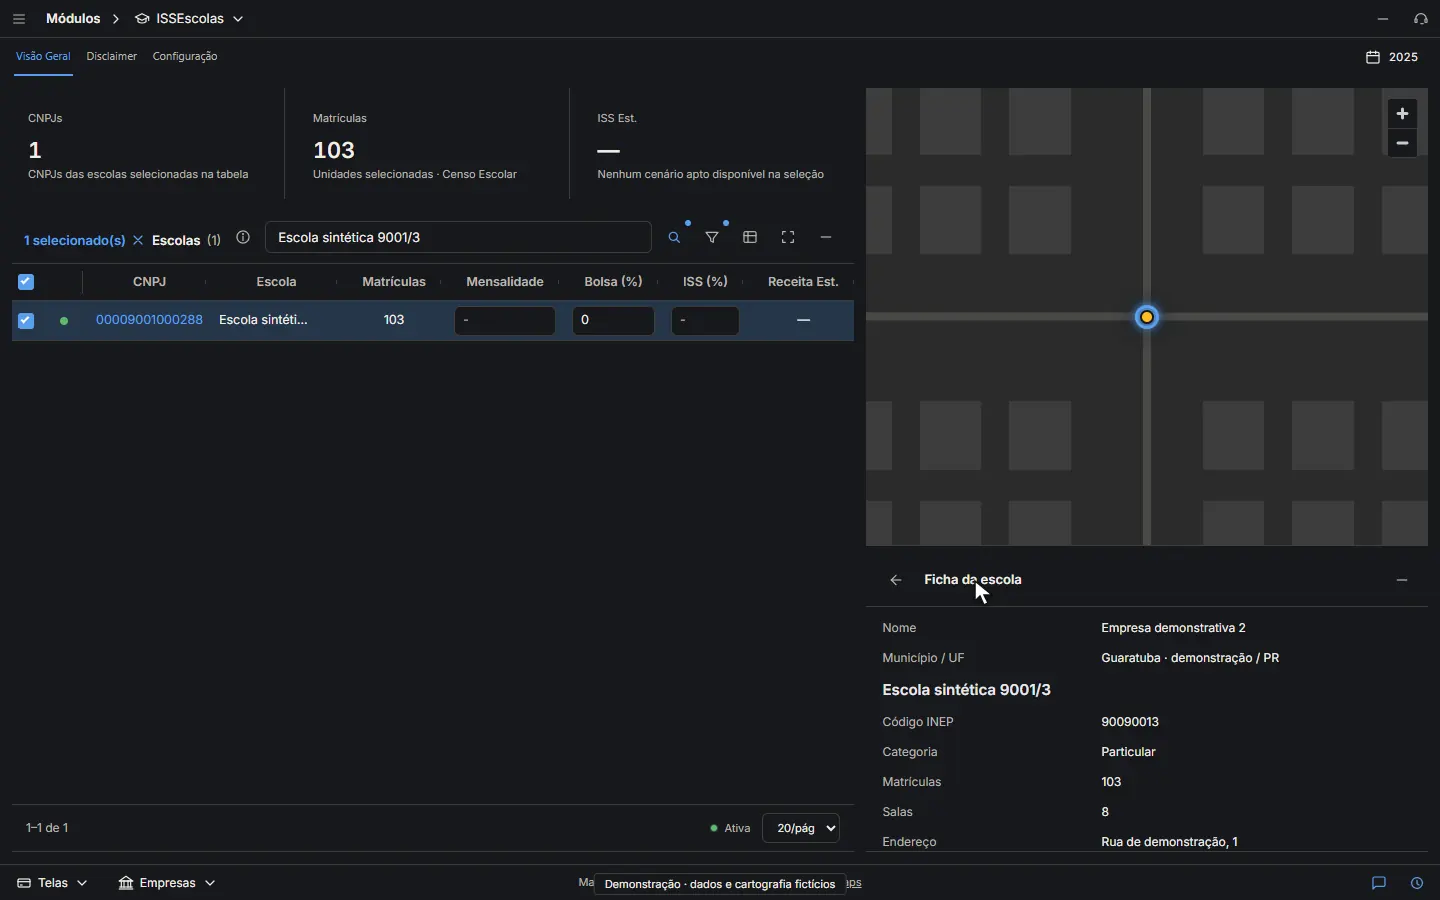Click the Rua de demonstração, 1 address
Screen dimensions: 1440x900
point(1170,842)
